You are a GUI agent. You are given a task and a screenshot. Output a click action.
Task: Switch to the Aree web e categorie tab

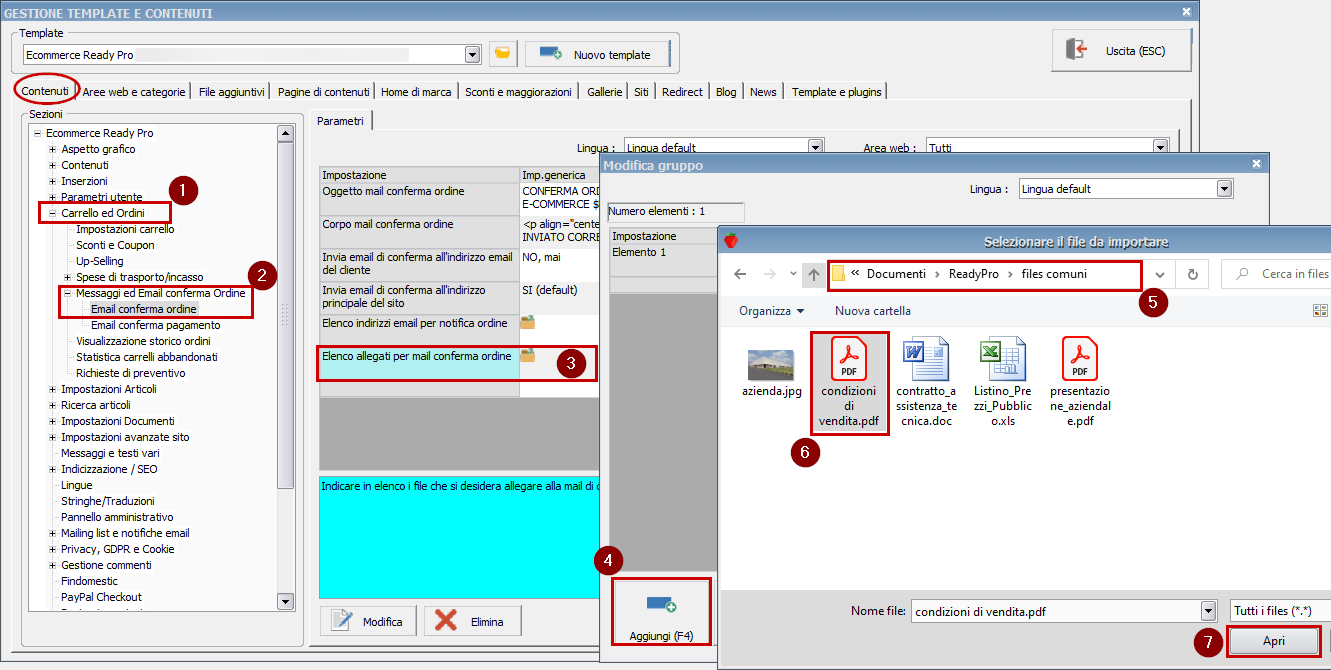pos(134,91)
